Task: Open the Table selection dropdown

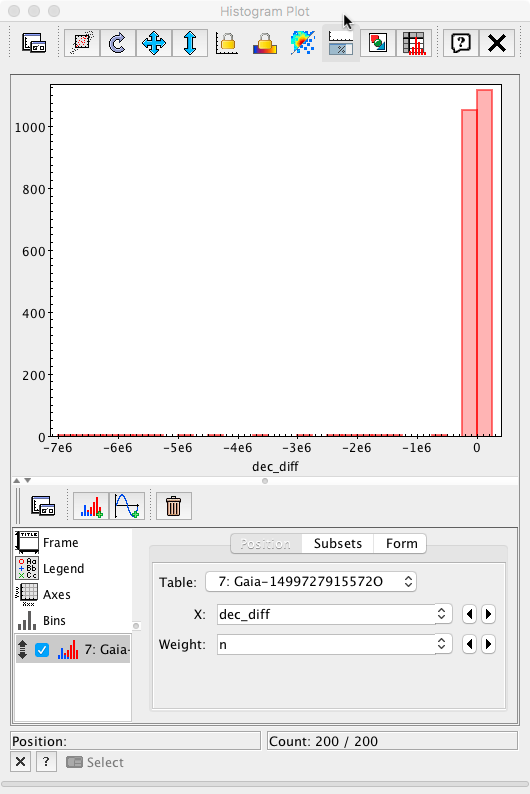Action: pos(311,582)
